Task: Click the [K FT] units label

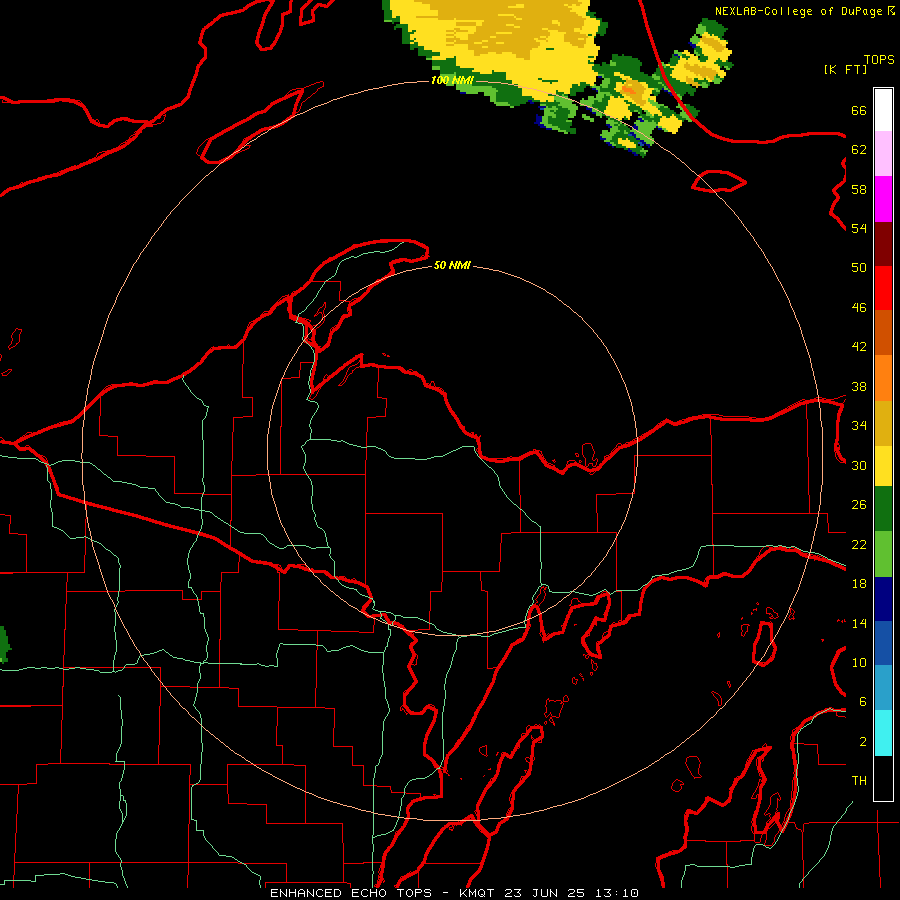Action: [845, 69]
